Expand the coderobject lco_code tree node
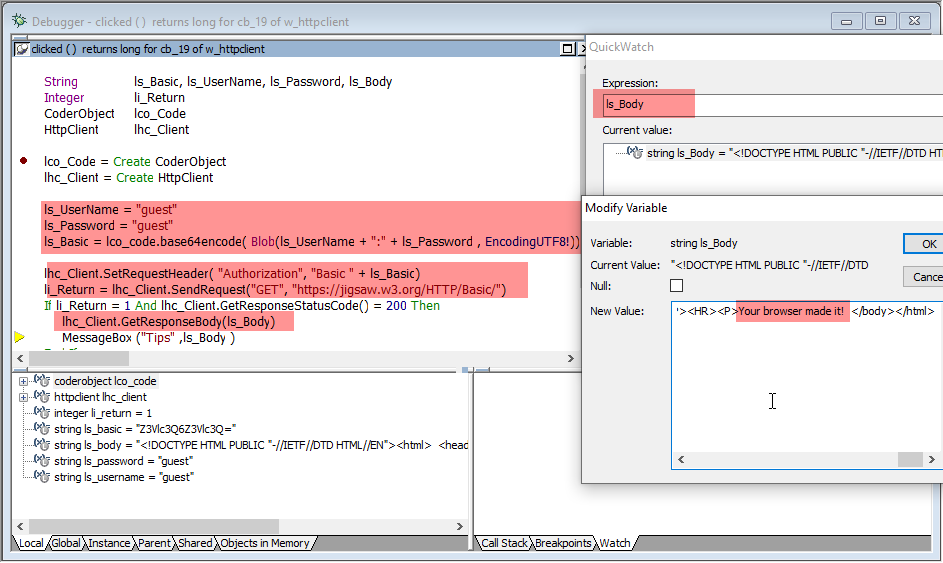943x563 pixels. click(23, 381)
